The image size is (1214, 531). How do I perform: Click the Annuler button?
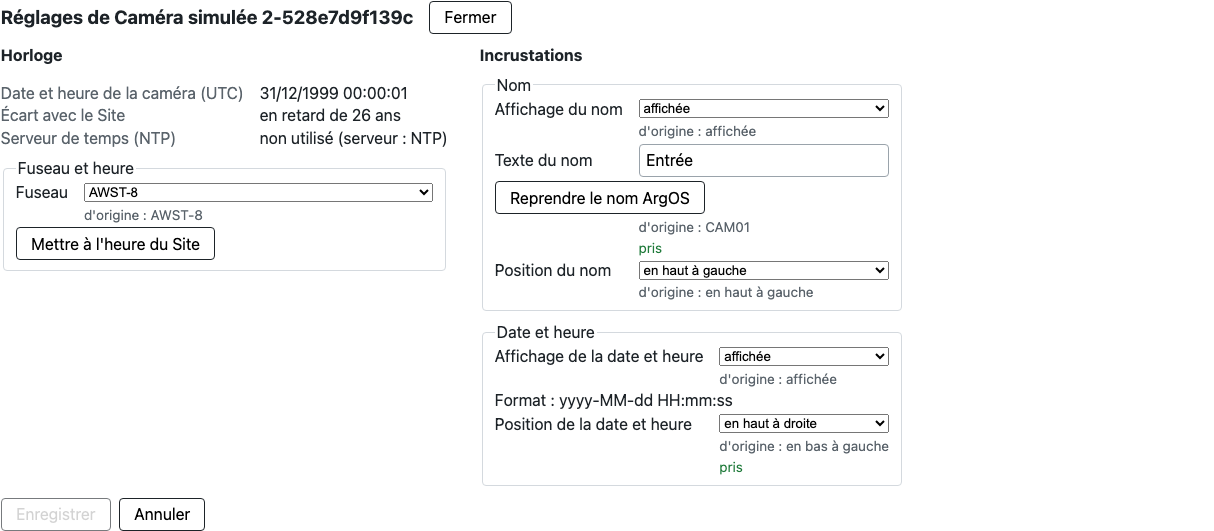click(x=162, y=514)
